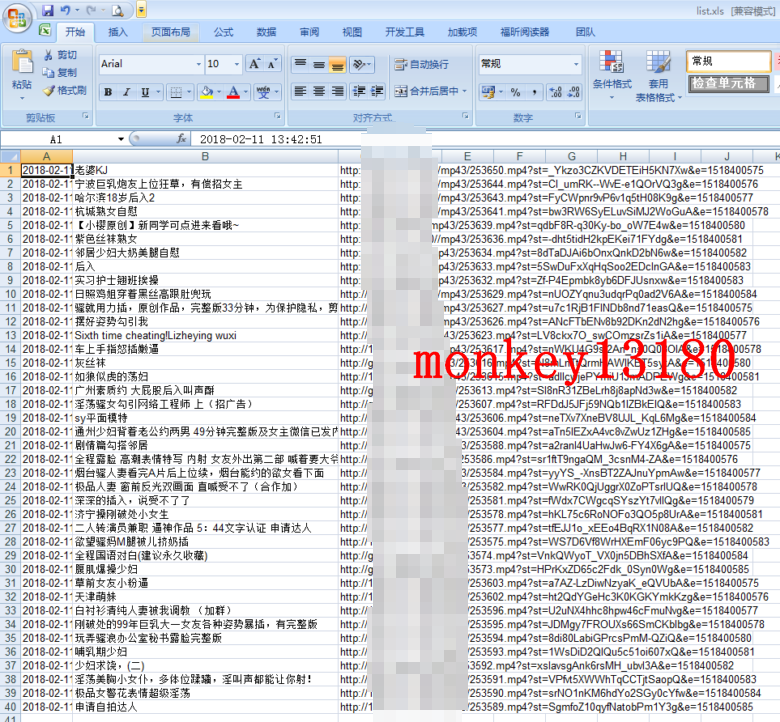Click the Increase Font Size icon
Screen dimensions: 780x722
coord(253,64)
